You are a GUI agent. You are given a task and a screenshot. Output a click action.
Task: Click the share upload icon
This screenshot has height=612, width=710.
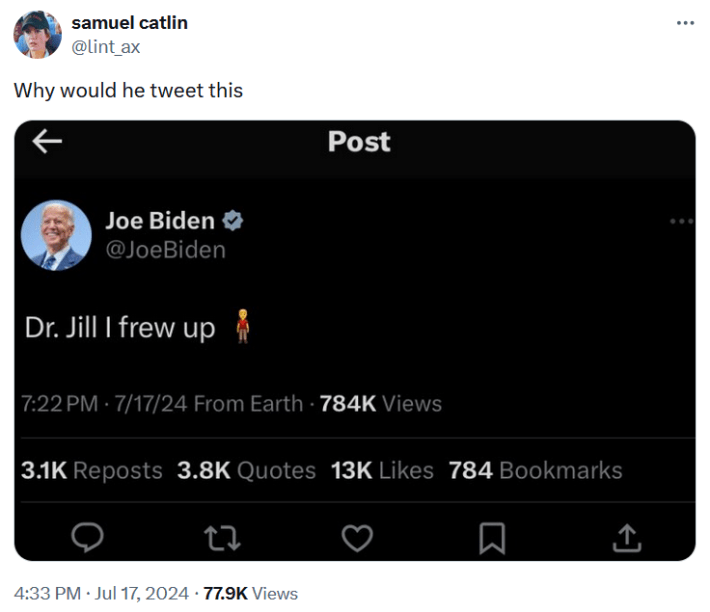click(625, 540)
